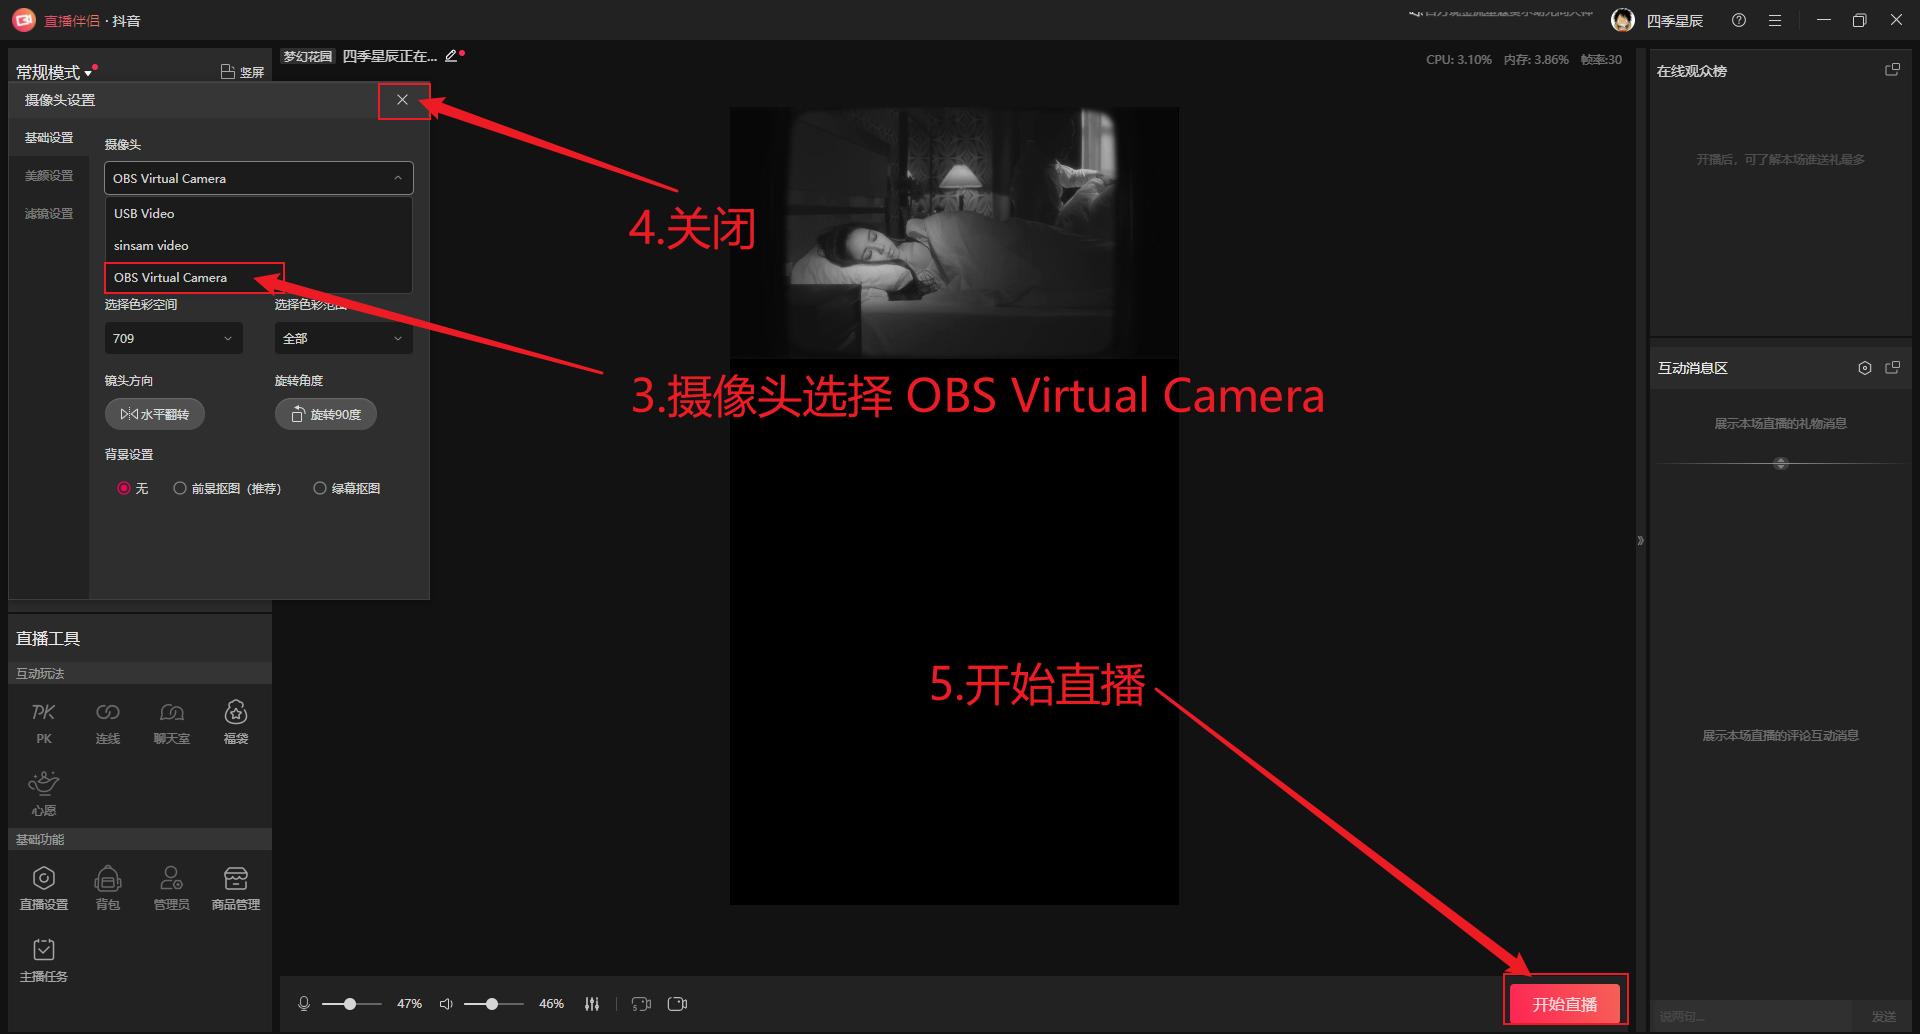Switch to the 滤镜设置 filter tab
This screenshot has height=1034, width=1920.
click(x=48, y=213)
